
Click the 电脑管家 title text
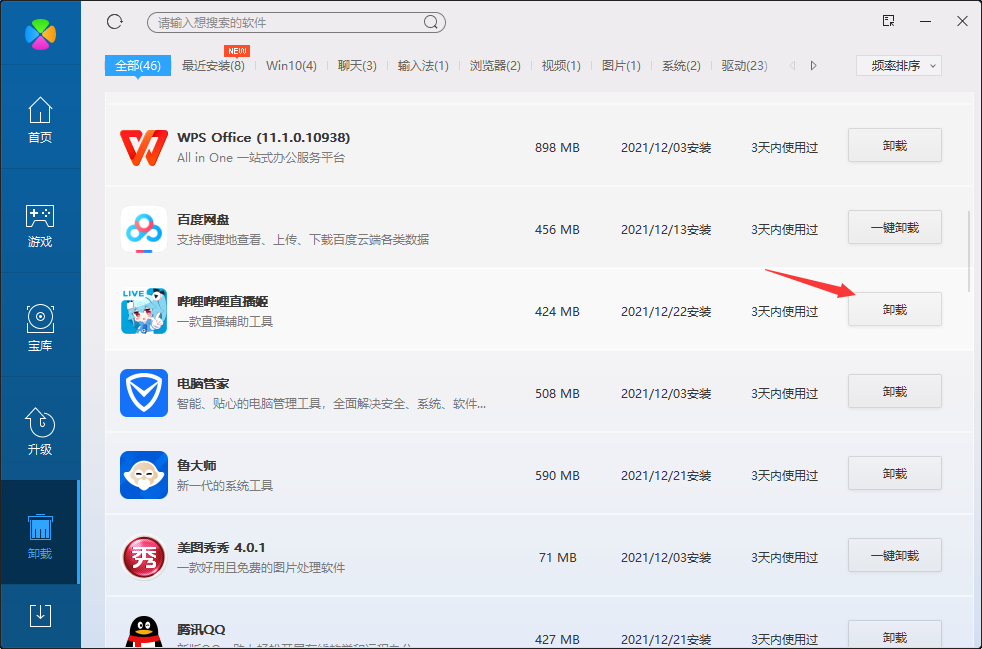203,383
